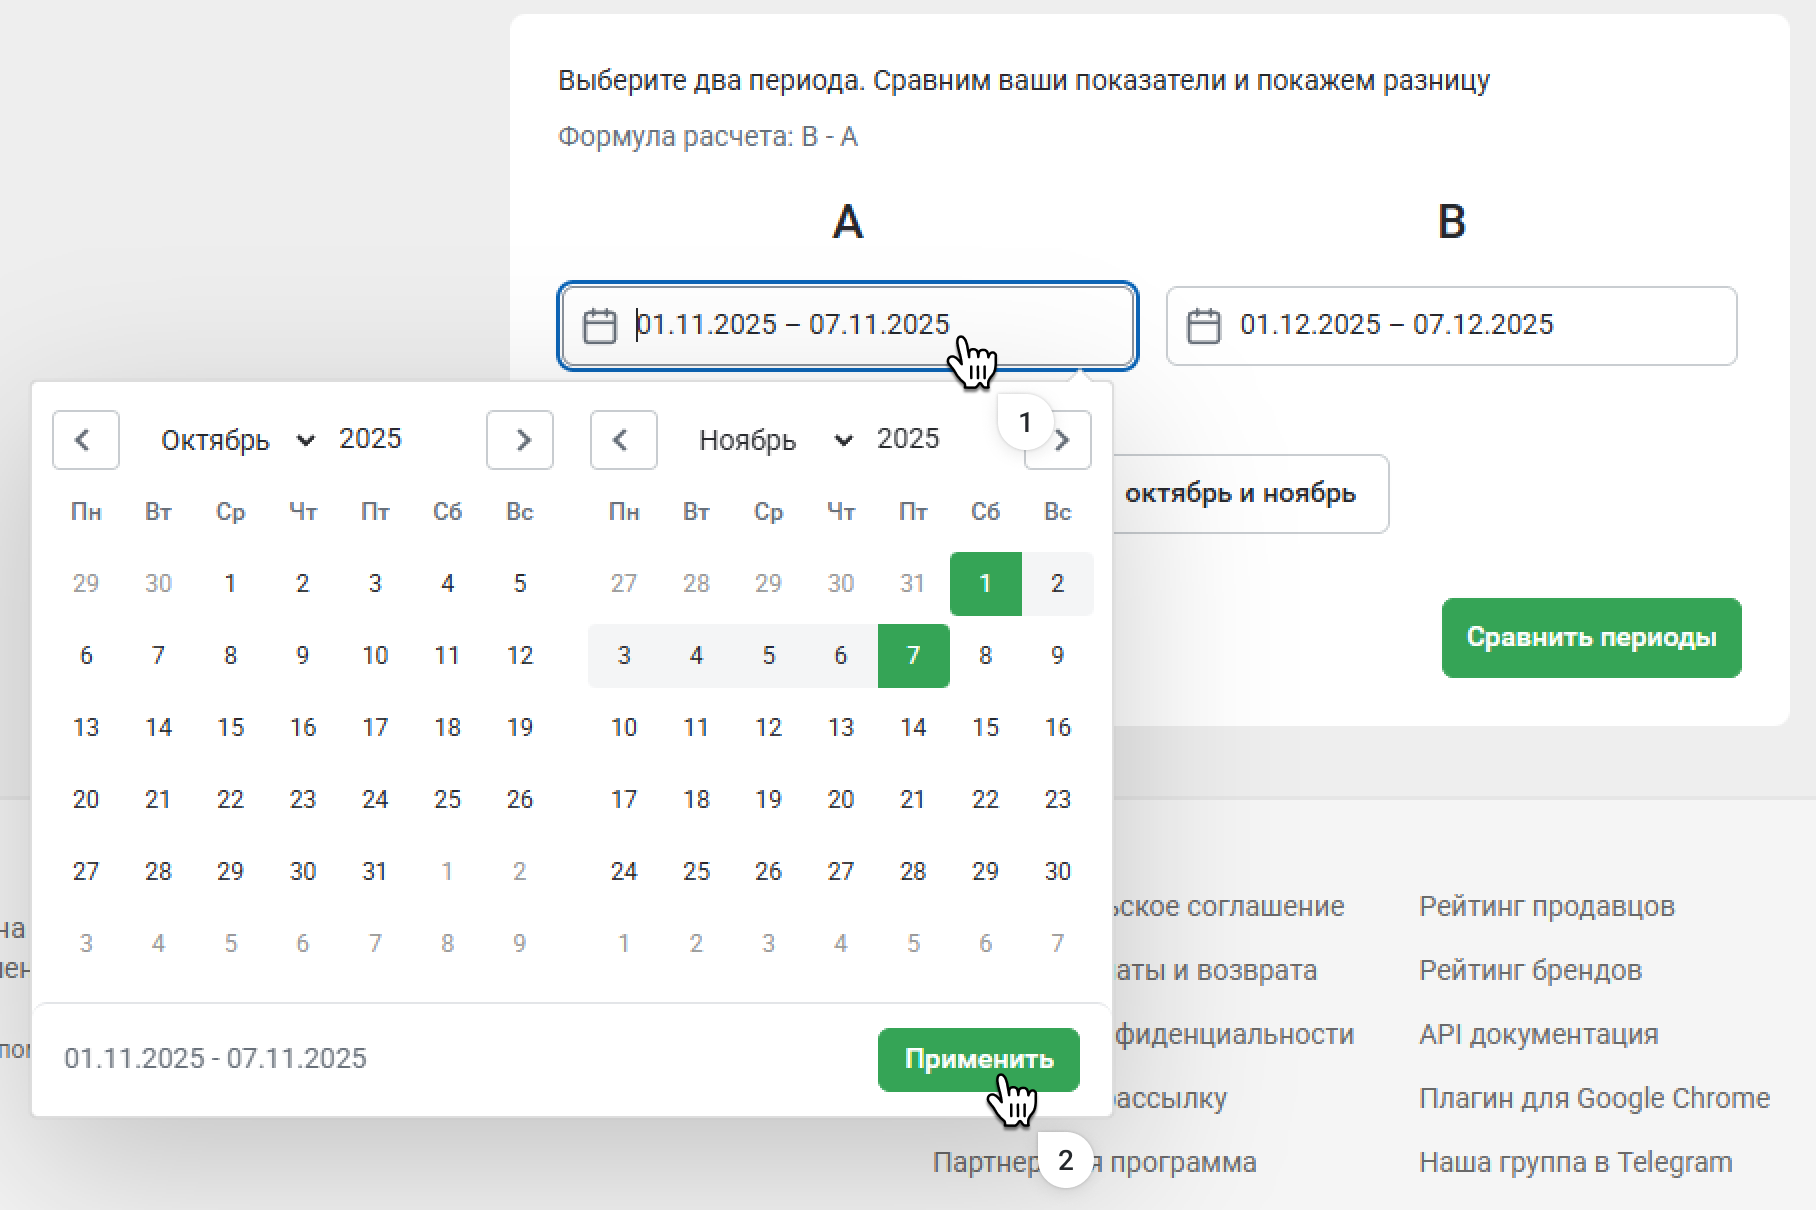1816x1210 pixels.
Task: Select November 7 end date
Action: click(x=913, y=656)
